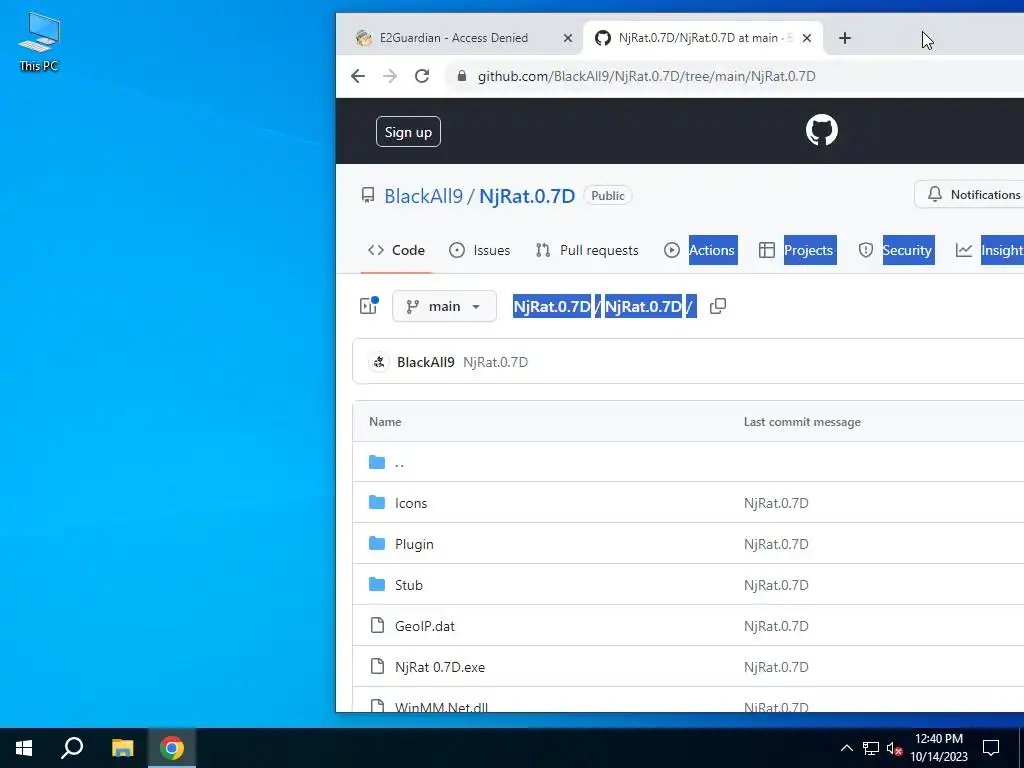Open the GeoIP.dat file
Viewport: 1024px width, 768px height.
(424, 626)
